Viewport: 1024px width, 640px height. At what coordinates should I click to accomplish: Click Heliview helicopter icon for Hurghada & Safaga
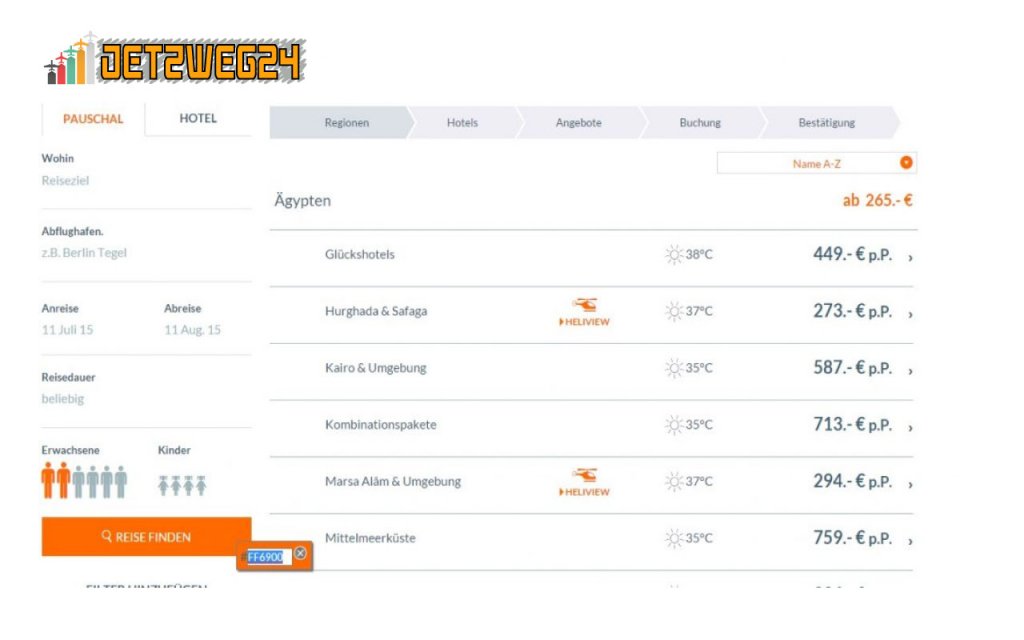click(x=584, y=305)
